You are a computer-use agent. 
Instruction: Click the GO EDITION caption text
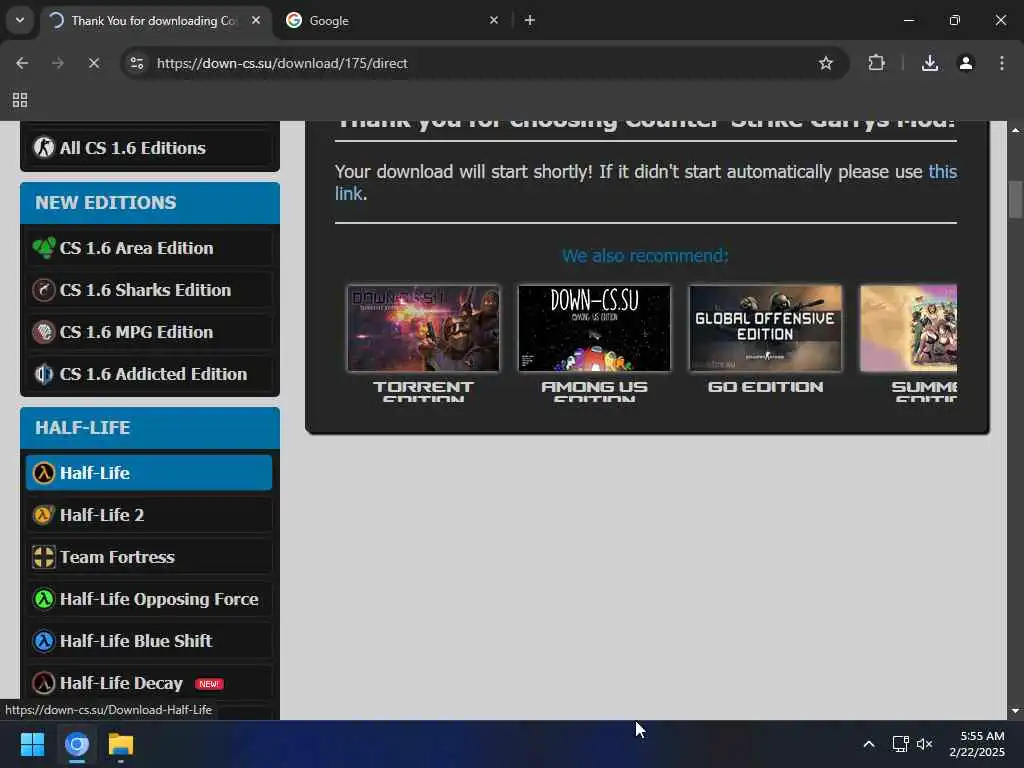click(765, 387)
